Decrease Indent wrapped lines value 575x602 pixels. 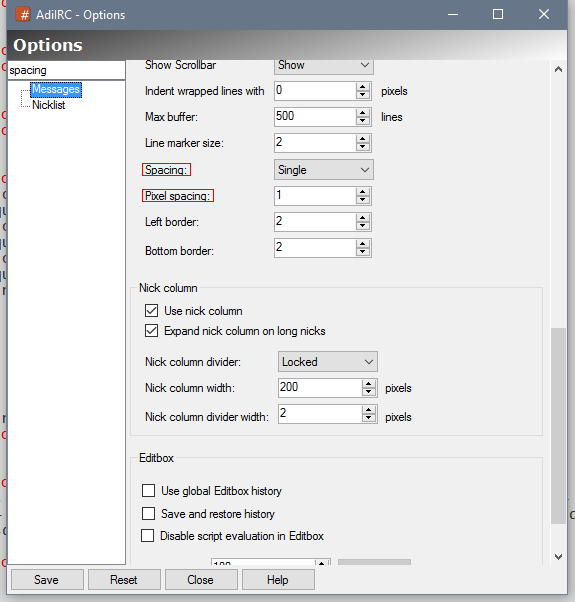point(362,95)
